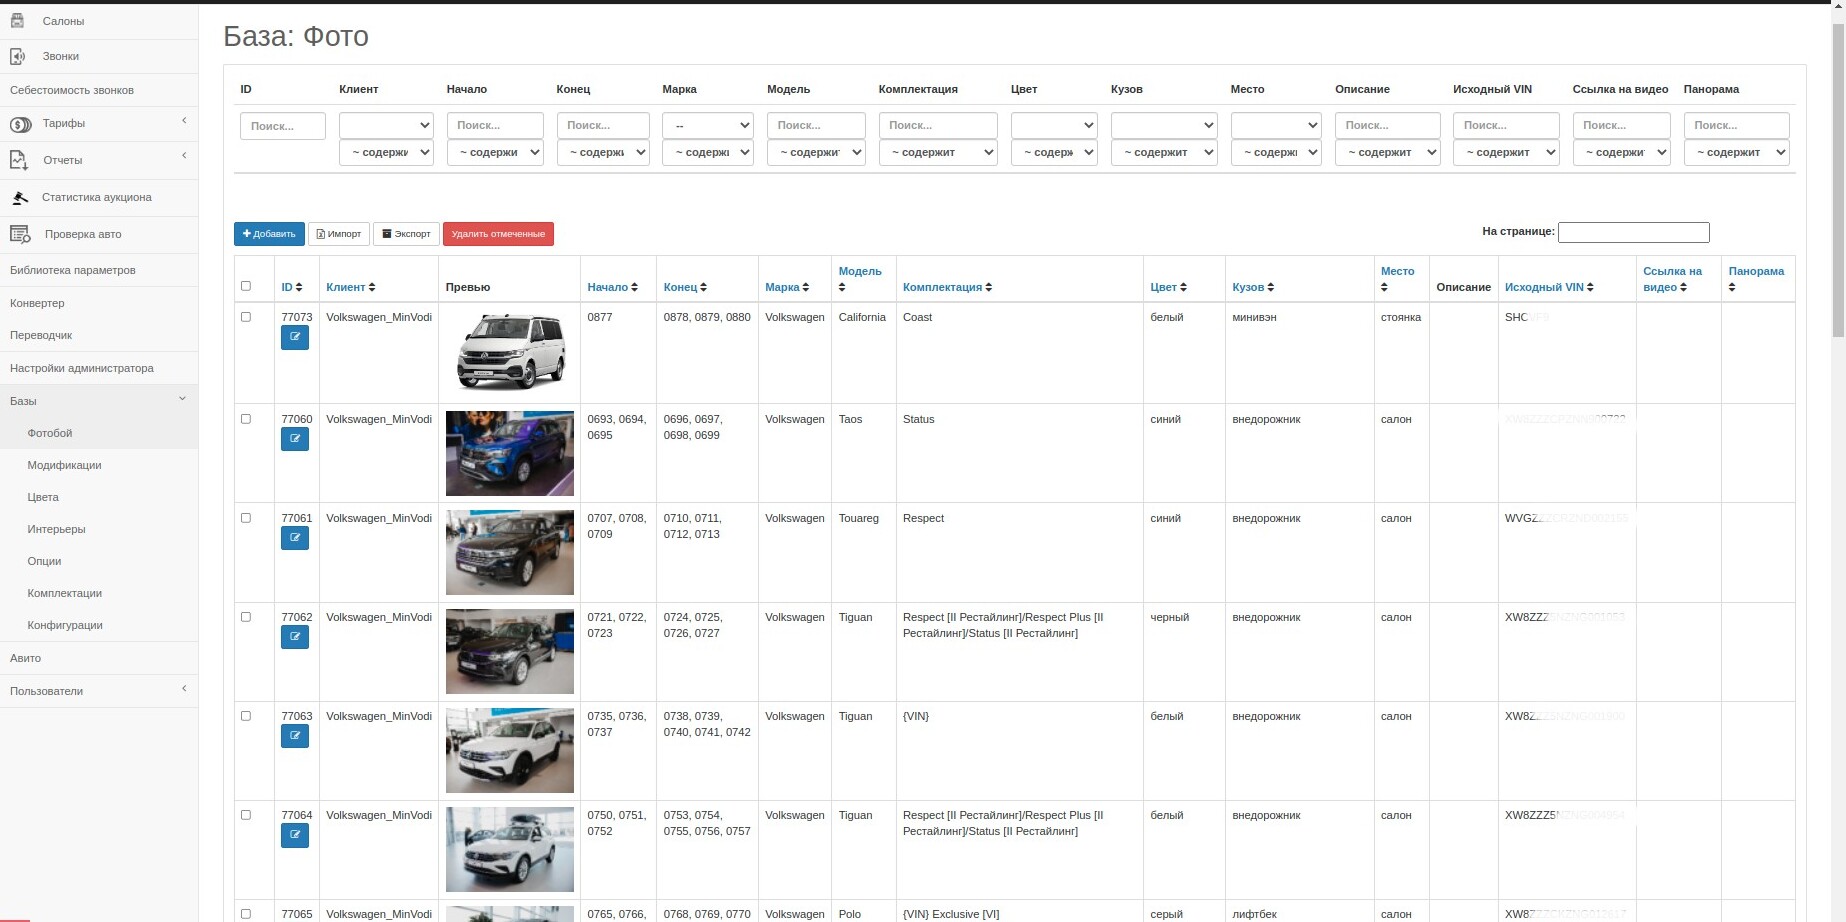This screenshot has height=922, width=1846.
Task: Sort by Конец column arrows
Action: pyautogui.click(x=703, y=288)
